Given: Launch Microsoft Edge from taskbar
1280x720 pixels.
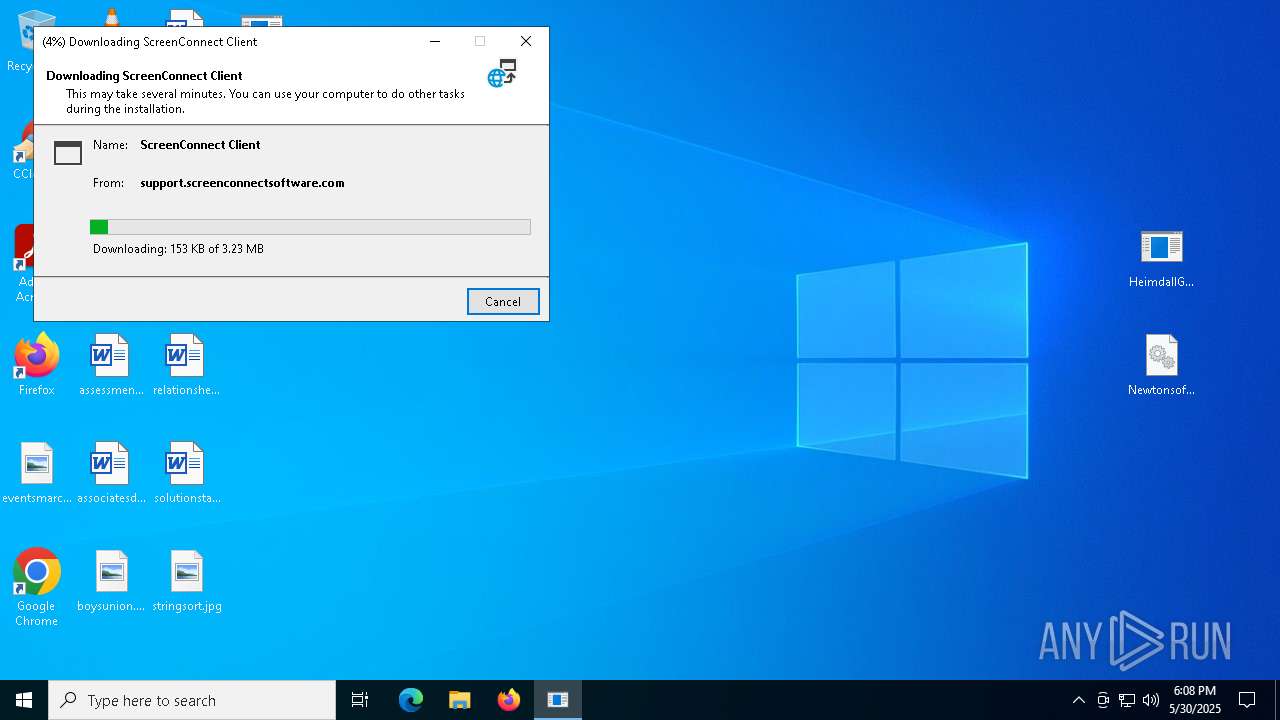Looking at the screenshot, I should 410,700.
